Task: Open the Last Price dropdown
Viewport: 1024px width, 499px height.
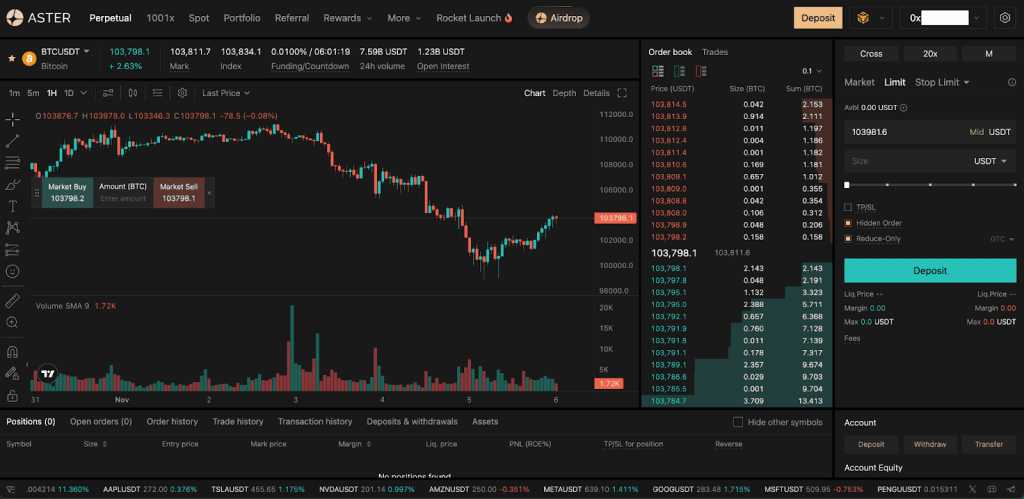Action: pyautogui.click(x=225, y=93)
